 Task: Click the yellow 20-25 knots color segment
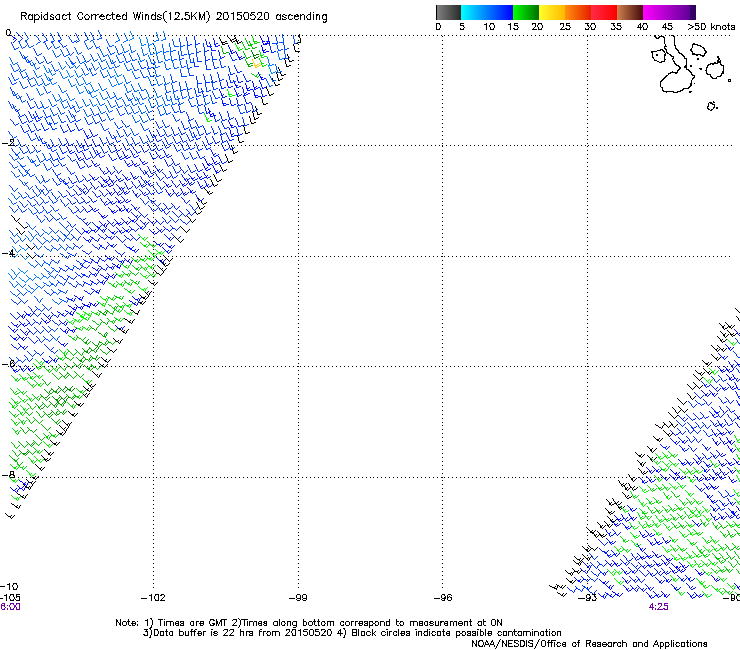[552, 12]
